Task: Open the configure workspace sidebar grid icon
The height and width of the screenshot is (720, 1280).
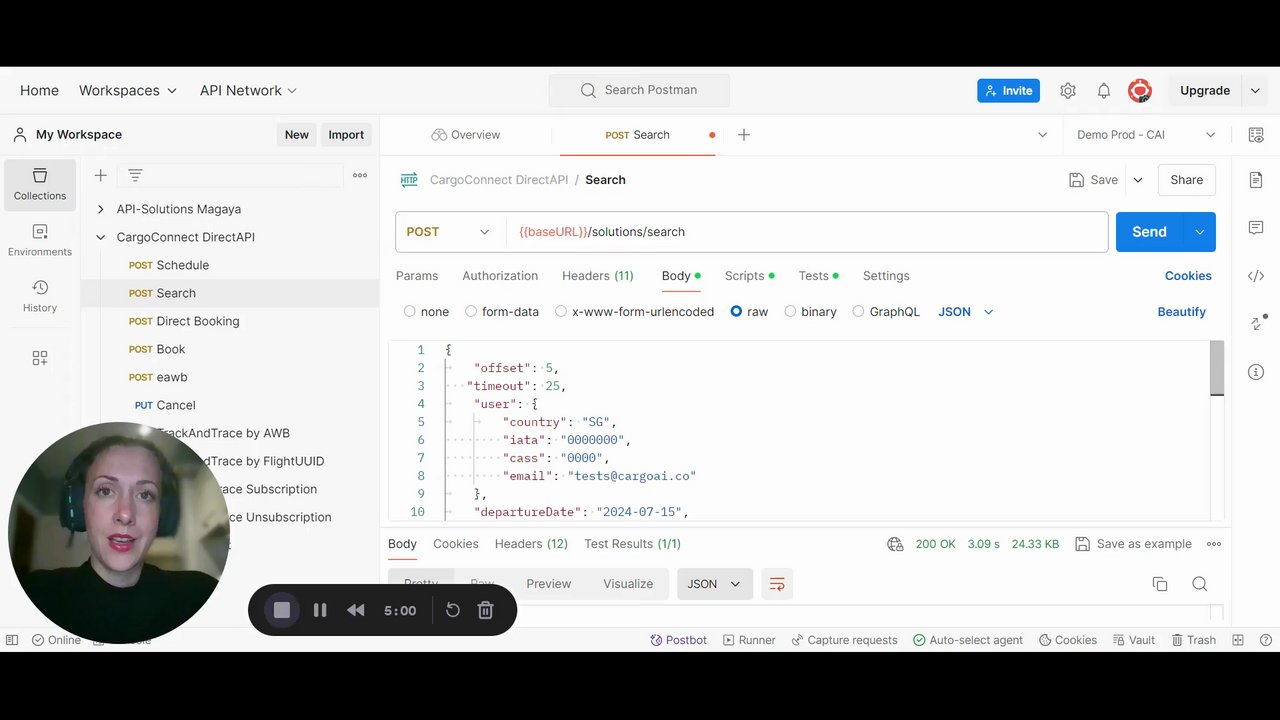Action: [x=40, y=357]
